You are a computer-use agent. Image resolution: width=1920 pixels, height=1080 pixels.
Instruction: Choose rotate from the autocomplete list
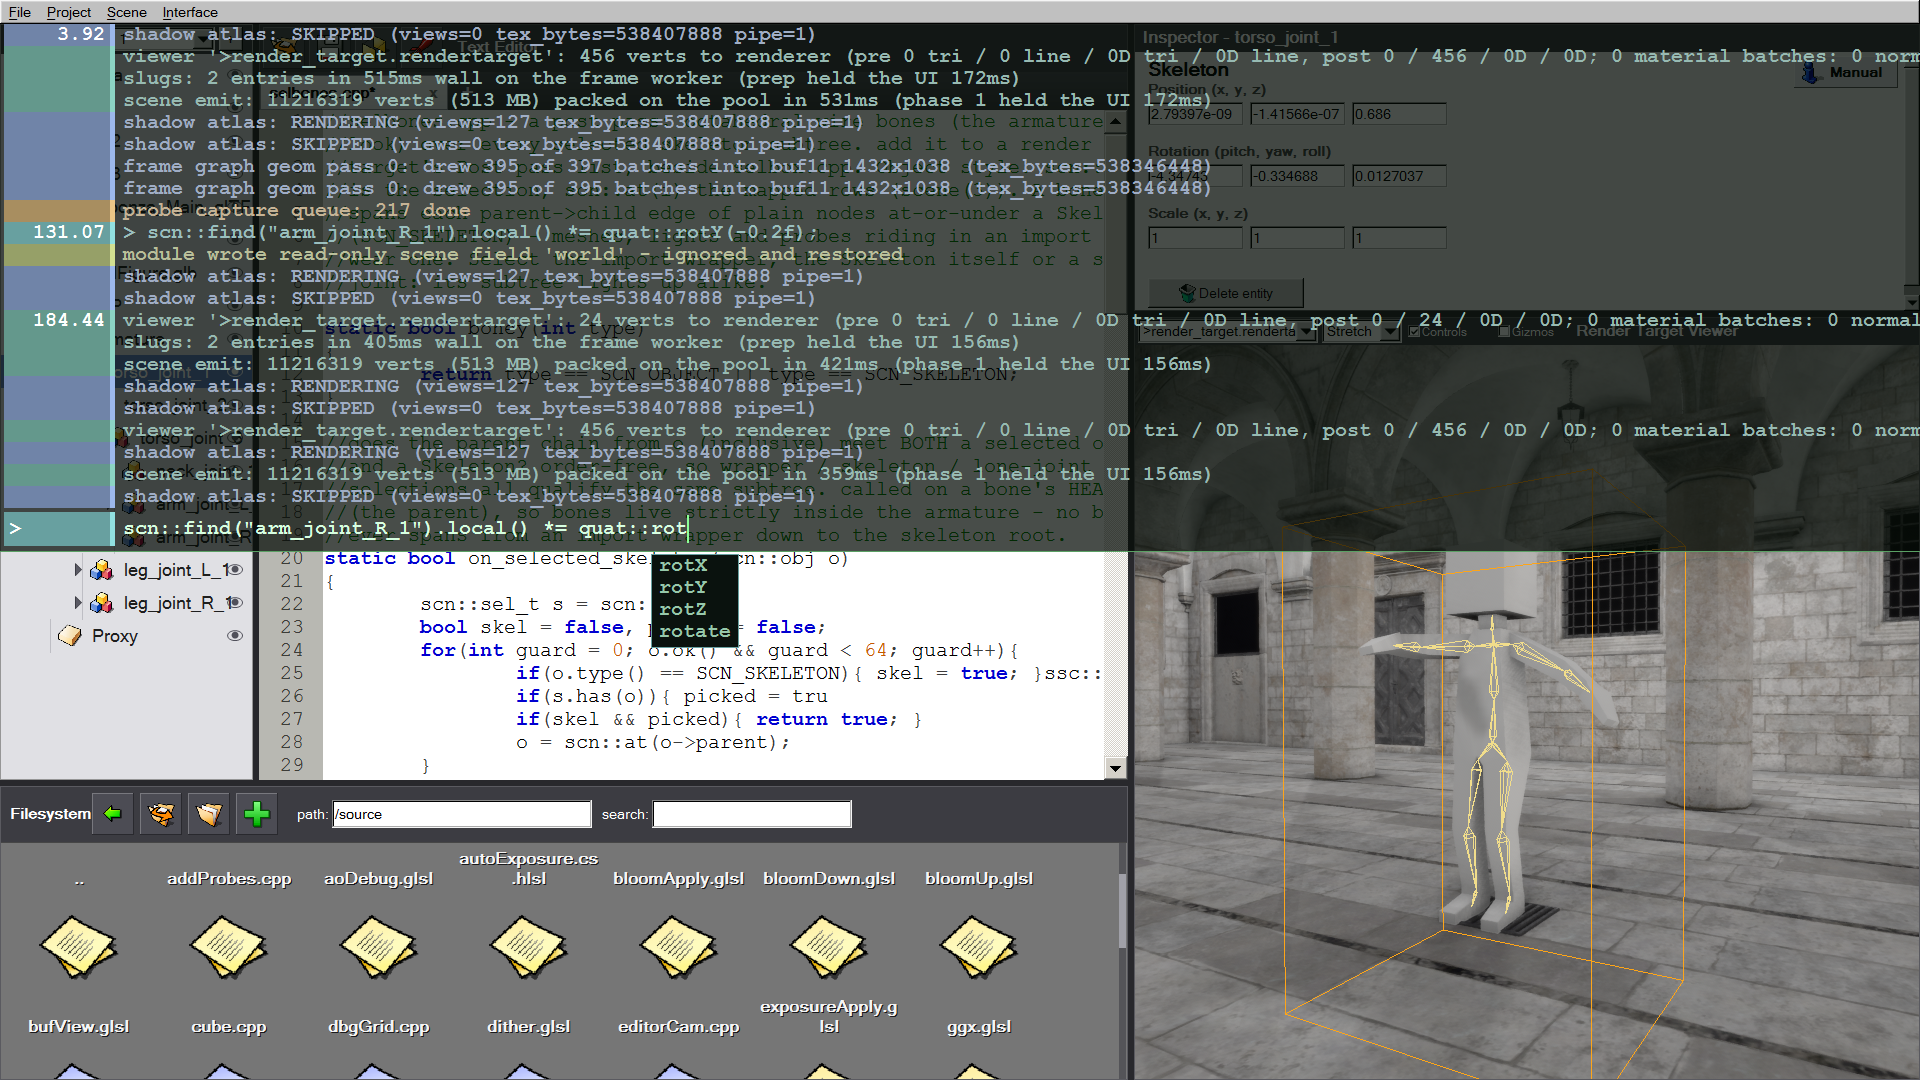695,631
